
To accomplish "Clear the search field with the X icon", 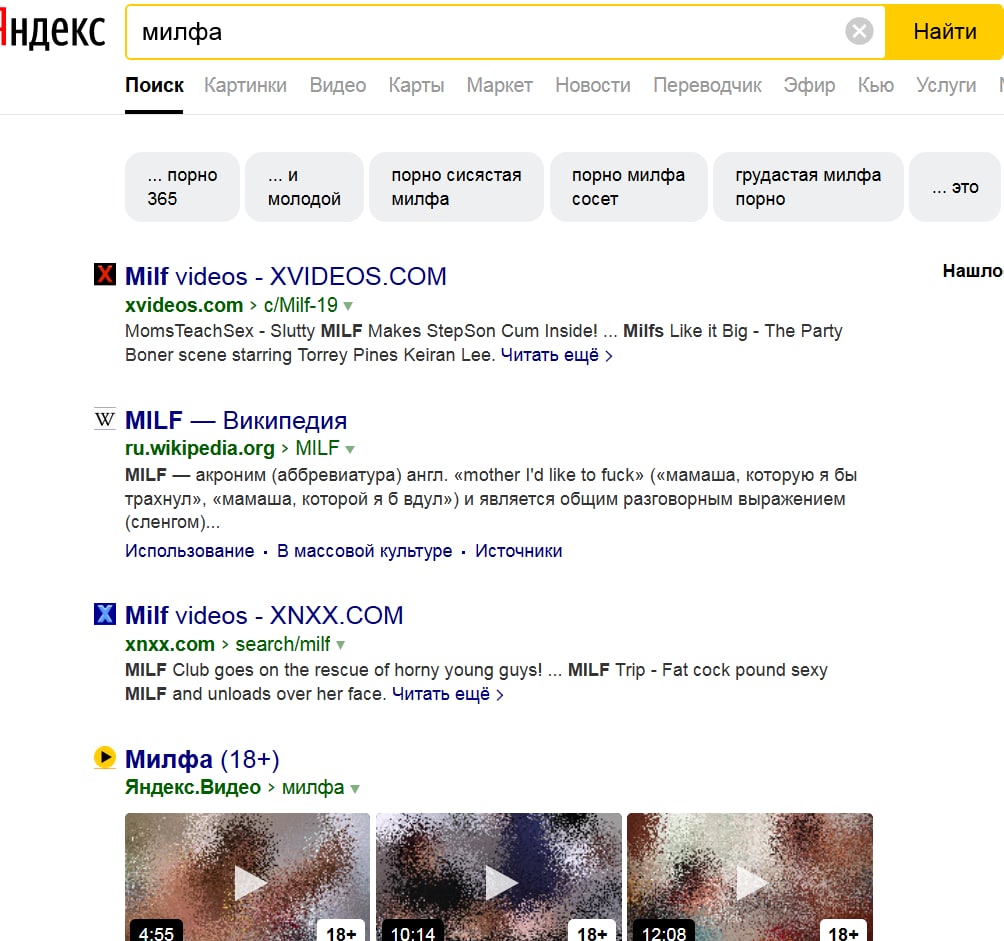I will click(859, 31).
